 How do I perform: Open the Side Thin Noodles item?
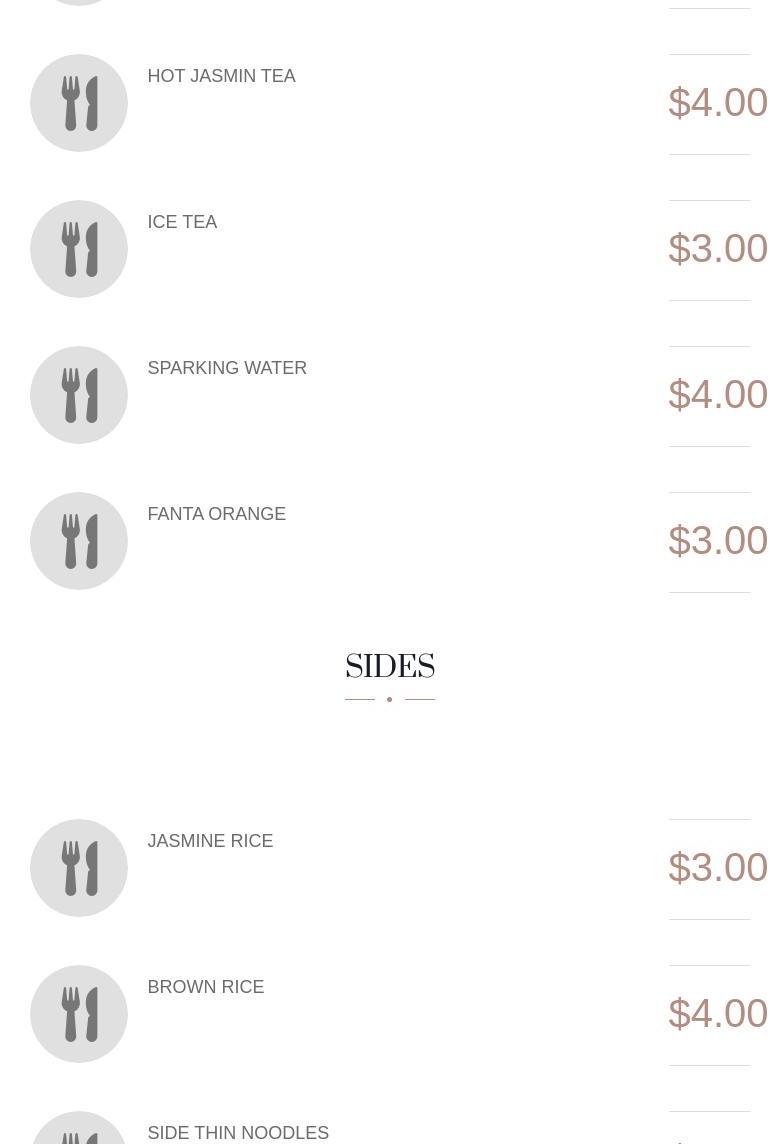click(x=238, y=1133)
